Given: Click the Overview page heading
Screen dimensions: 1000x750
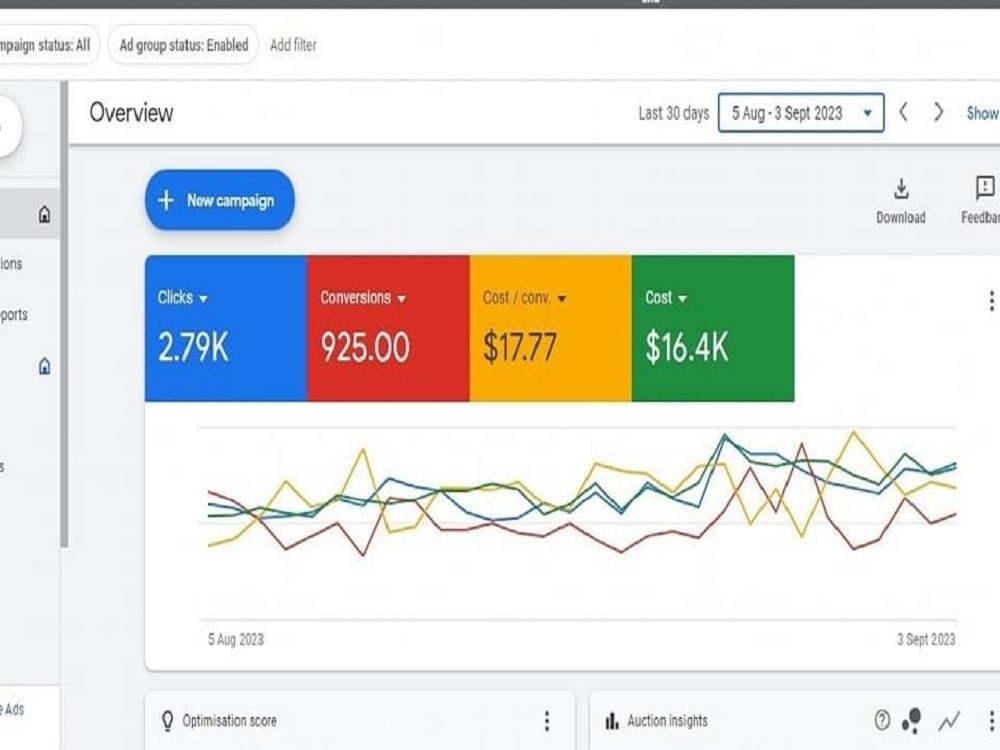Looking at the screenshot, I should (131, 113).
